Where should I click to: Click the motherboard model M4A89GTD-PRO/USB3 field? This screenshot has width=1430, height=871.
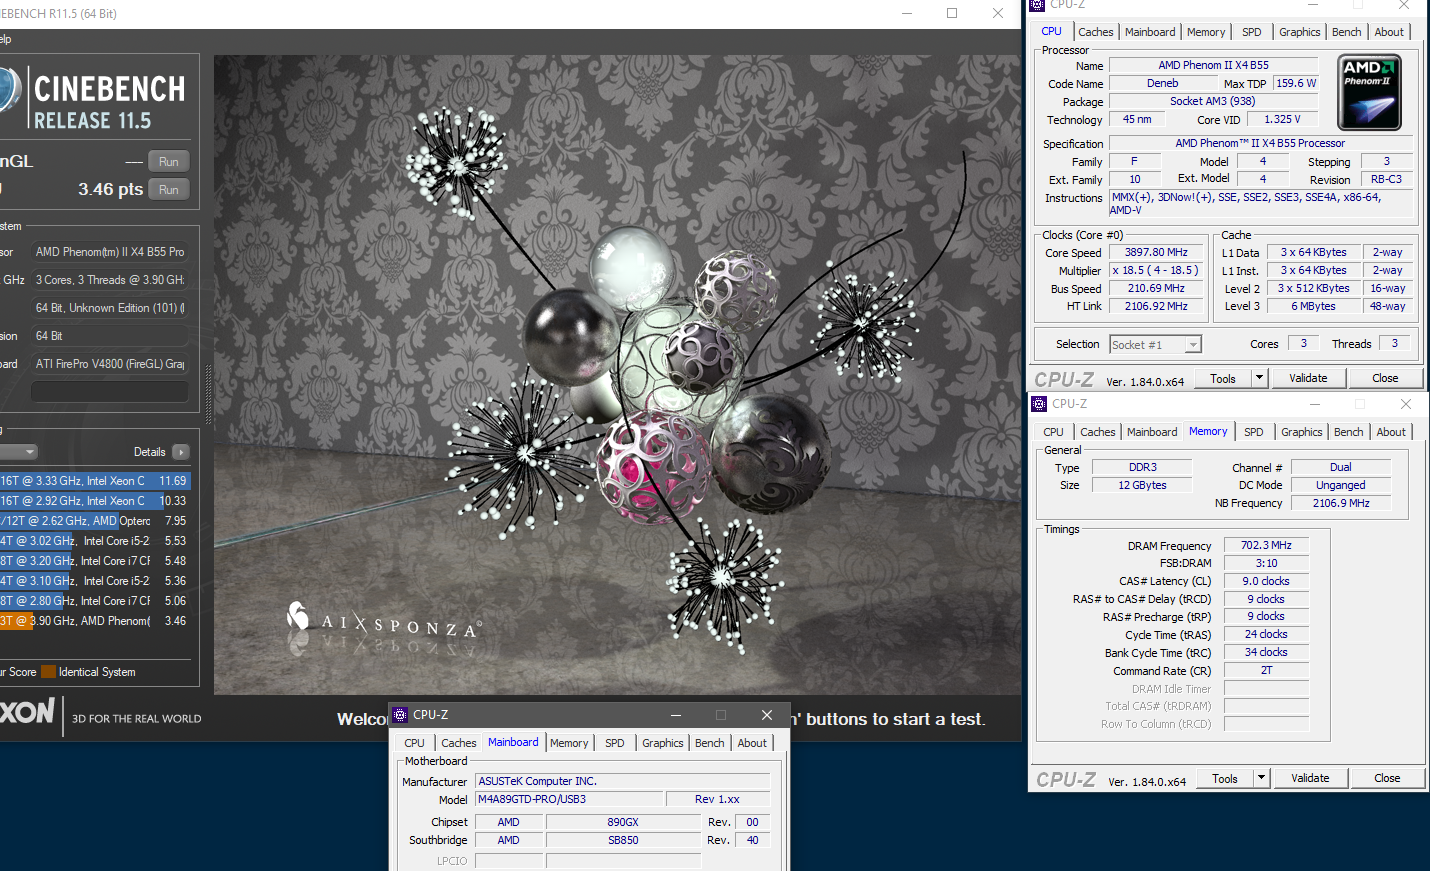click(569, 799)
